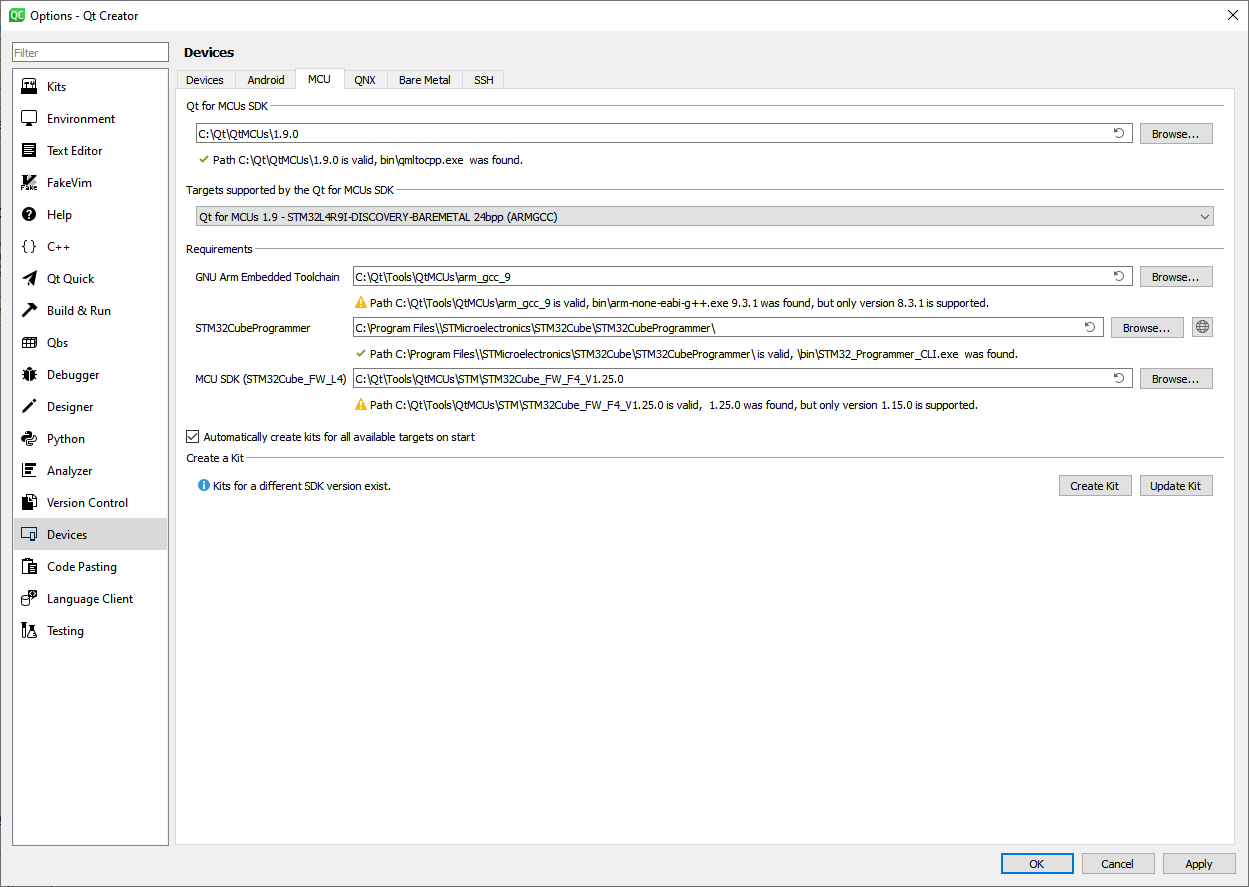Select the FakeVim sidebar icon
This screenshot has width=1249, height=887.
29,183
